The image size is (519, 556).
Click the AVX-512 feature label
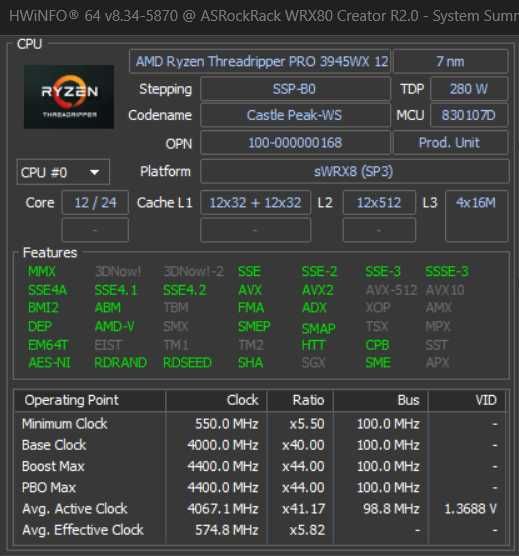point(391,290)
